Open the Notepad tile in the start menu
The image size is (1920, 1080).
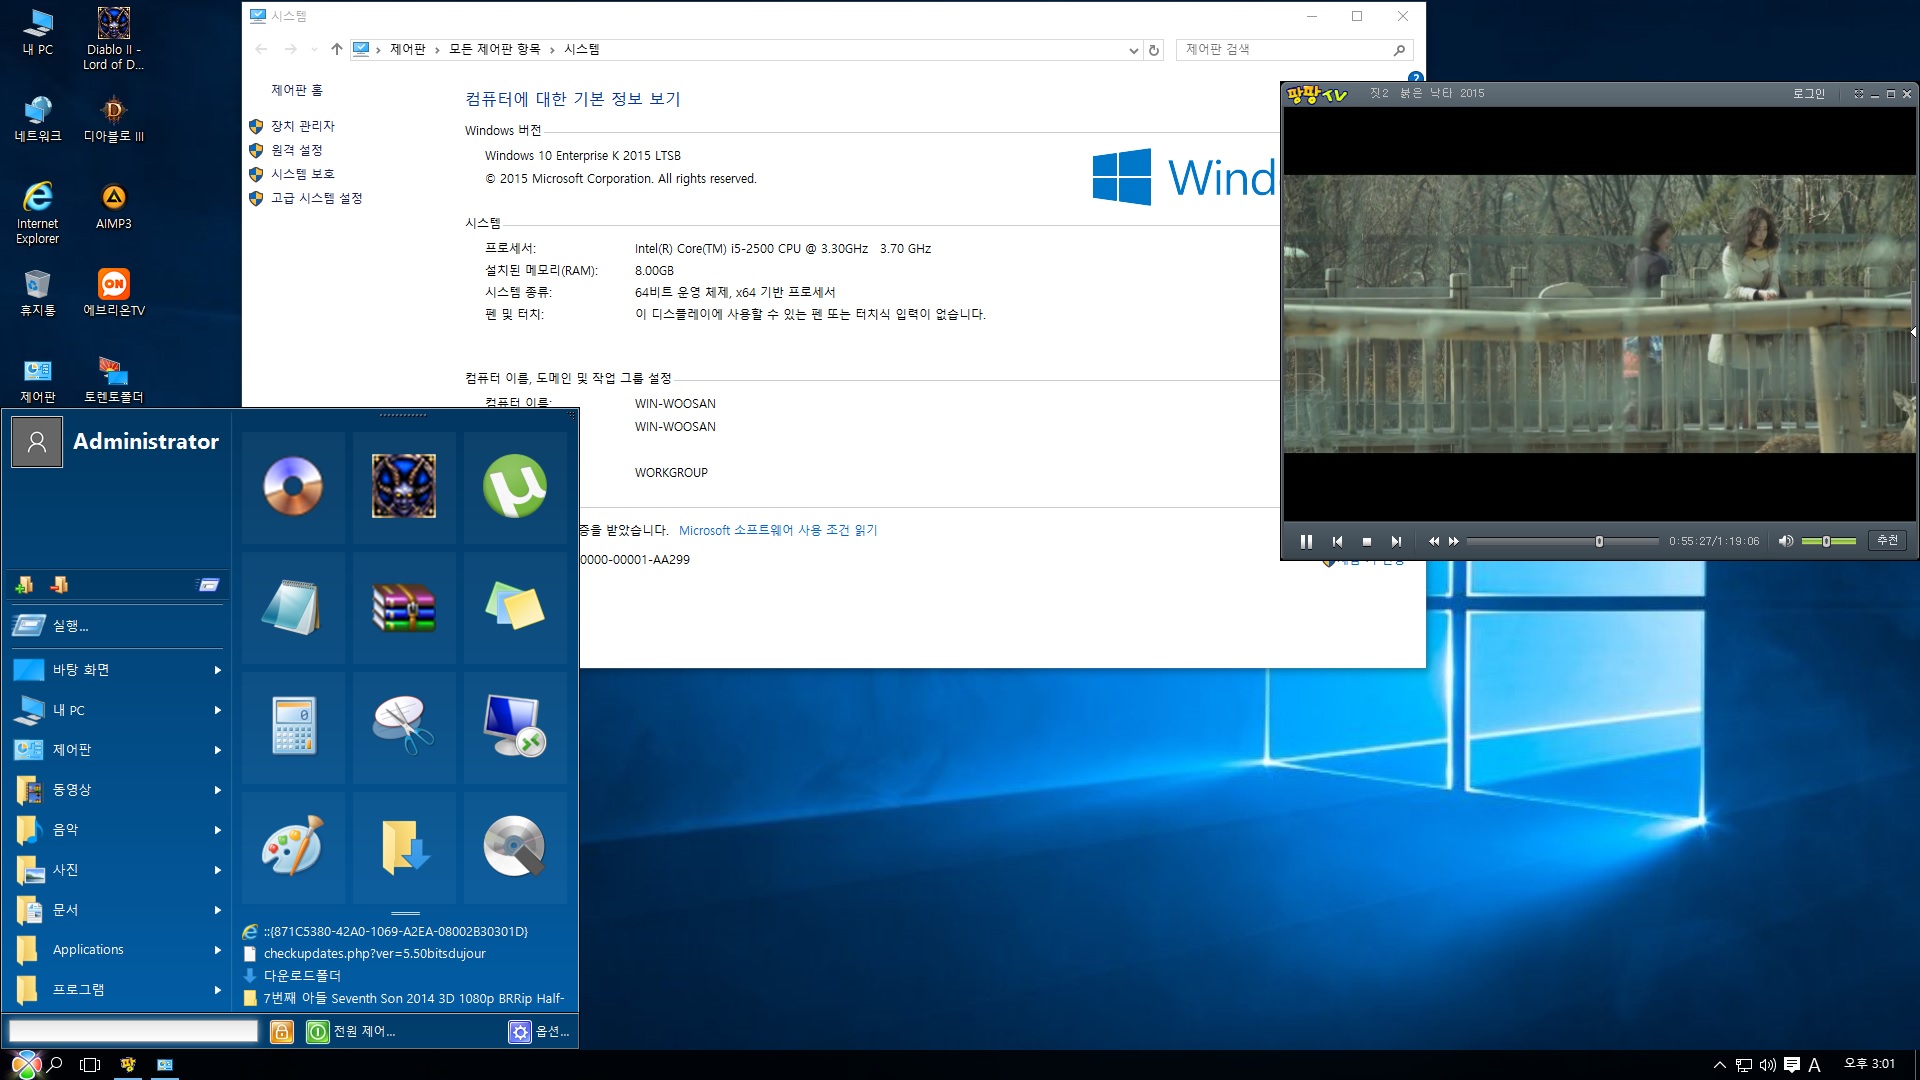pos(293,607)
